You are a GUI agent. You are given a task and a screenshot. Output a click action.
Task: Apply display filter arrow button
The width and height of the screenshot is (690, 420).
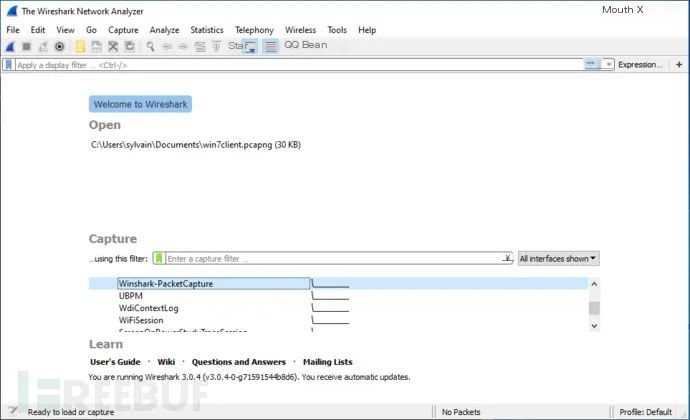[x=591, y=64]
